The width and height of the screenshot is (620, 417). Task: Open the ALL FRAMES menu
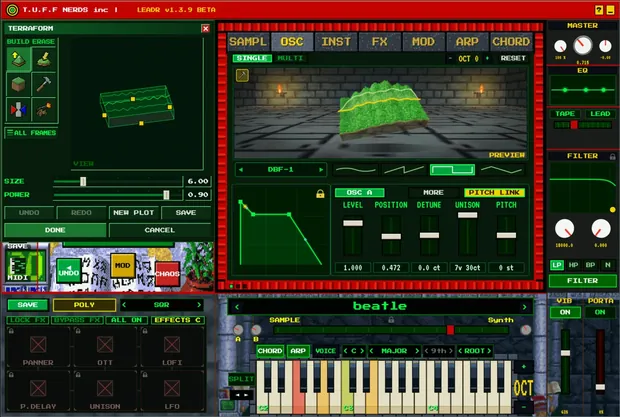click(32, 133)
